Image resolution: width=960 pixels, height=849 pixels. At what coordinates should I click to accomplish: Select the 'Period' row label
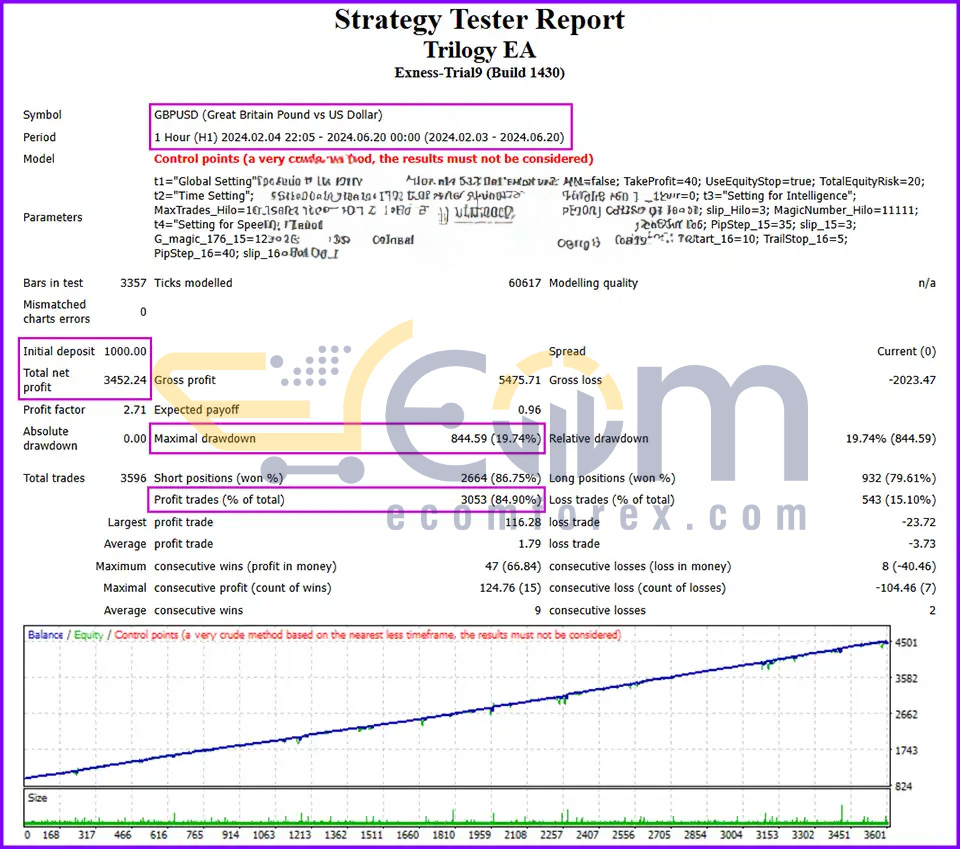click(x=39, y=137)
